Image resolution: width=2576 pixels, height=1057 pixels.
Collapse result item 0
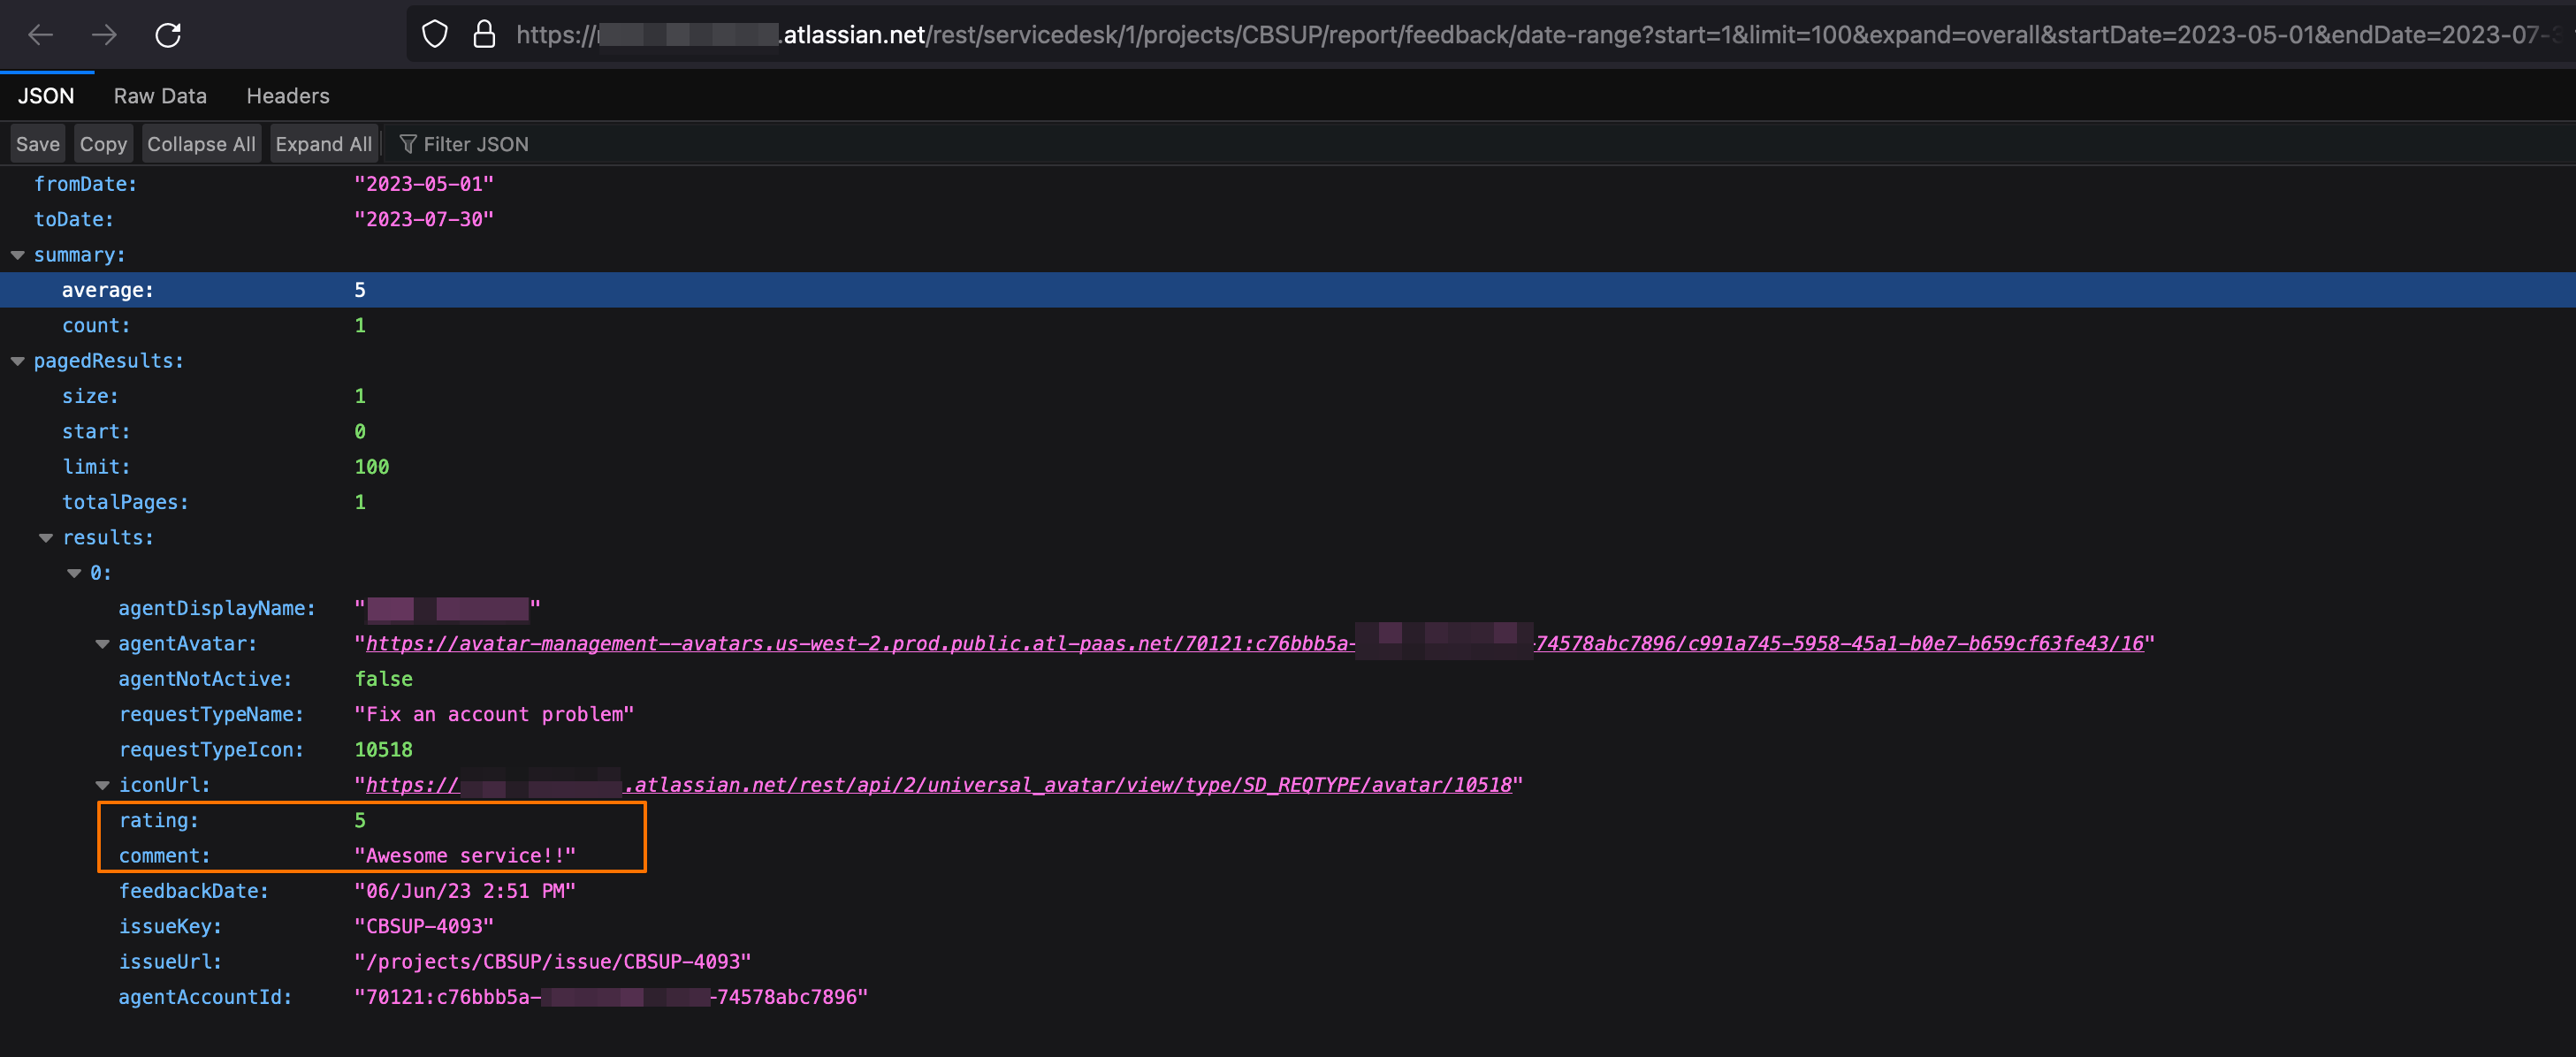pos(74,573)
